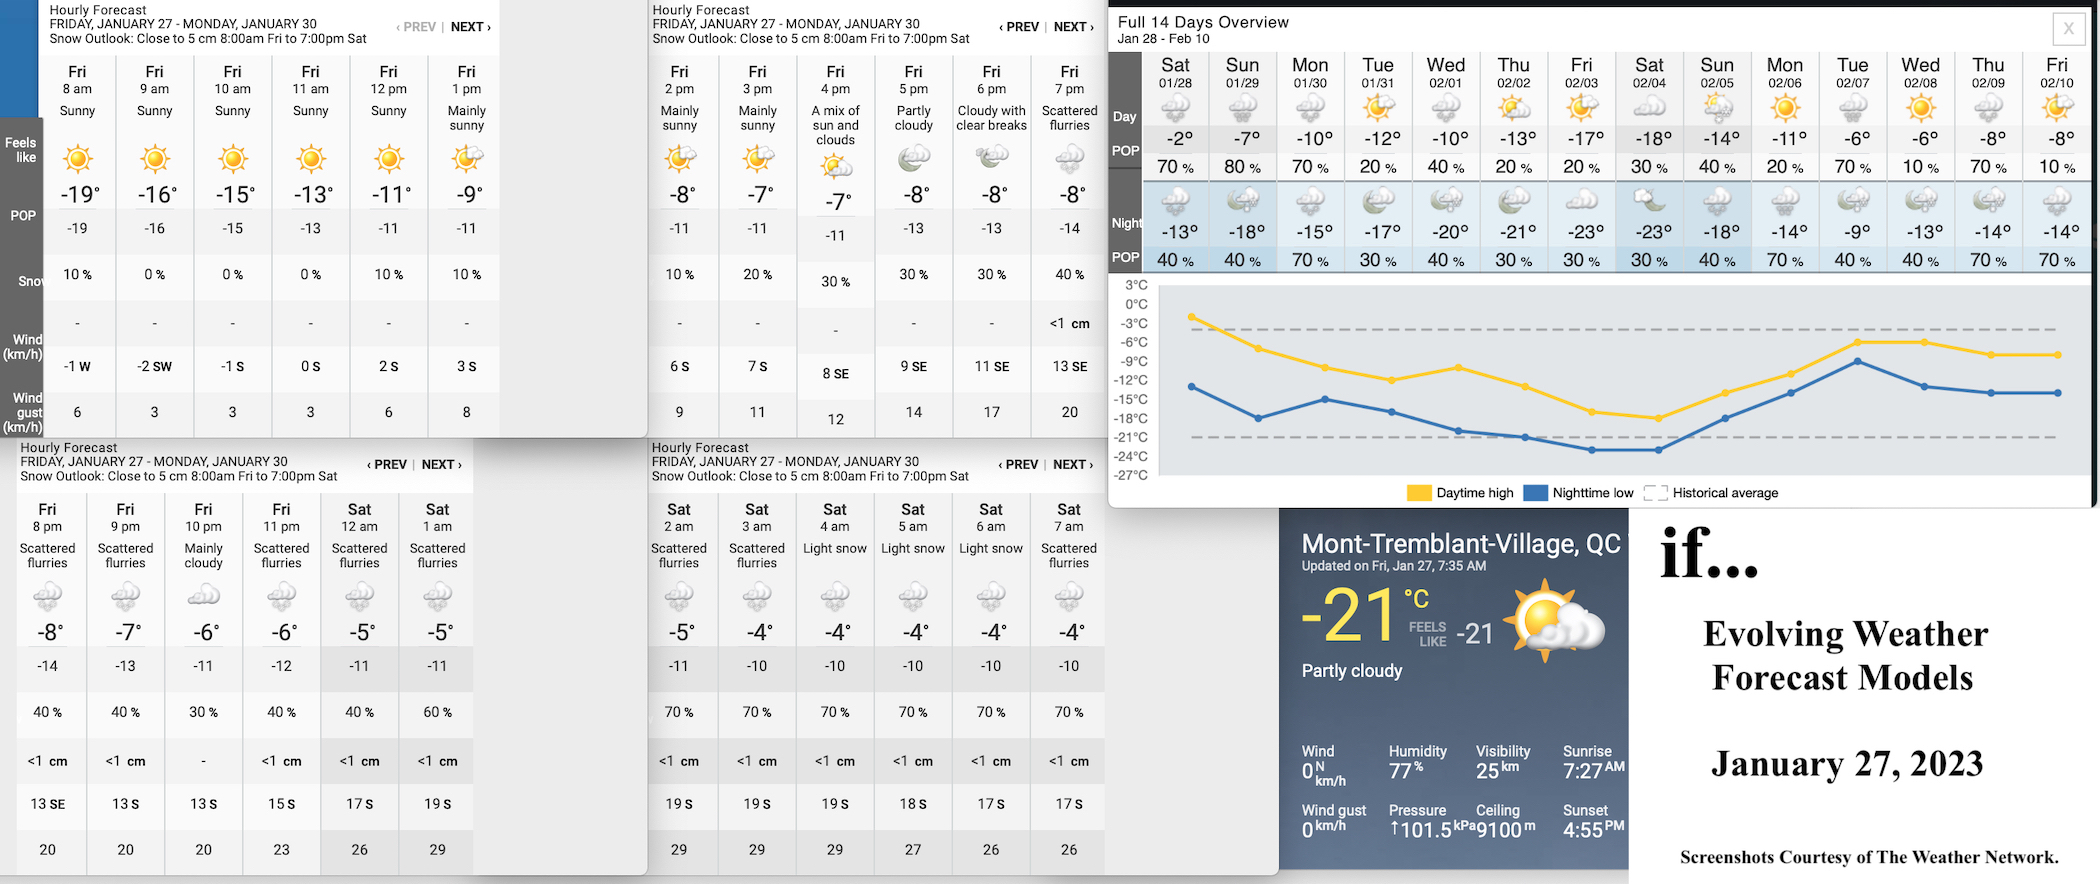Screen dimensions: 2100x884
Task: Click PREV in the Fri 2 pm hourly panel
Action: [x=1019, y=27]
